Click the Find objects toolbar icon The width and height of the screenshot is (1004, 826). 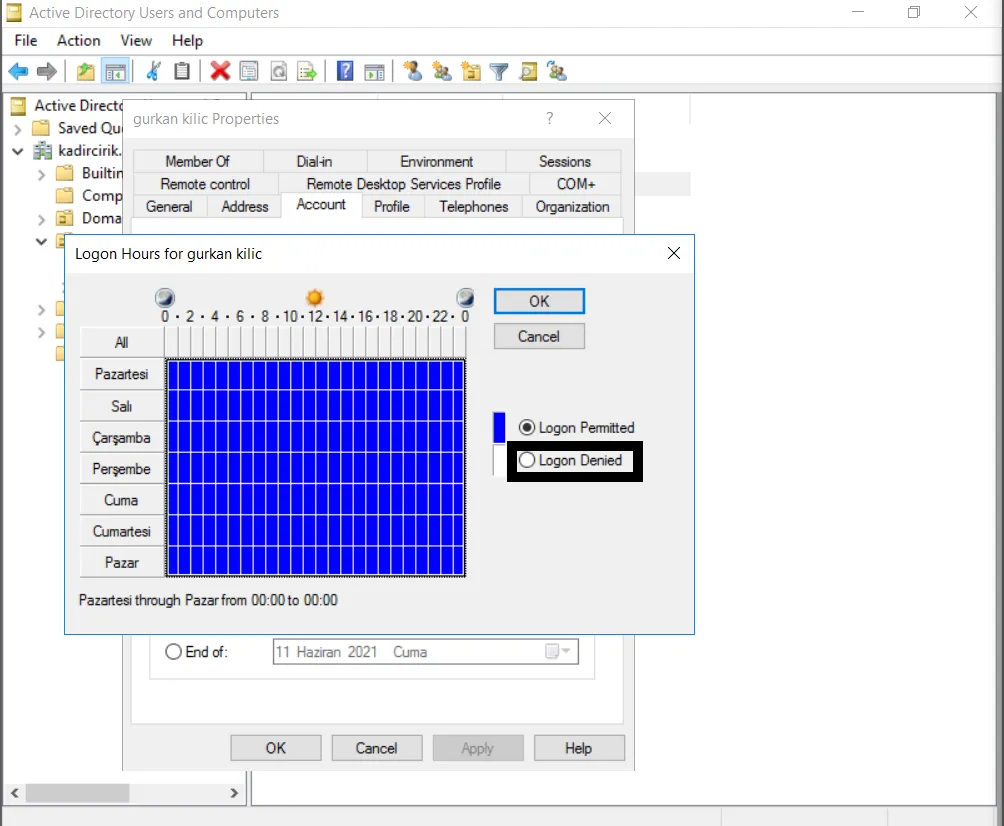click(528, 71)
